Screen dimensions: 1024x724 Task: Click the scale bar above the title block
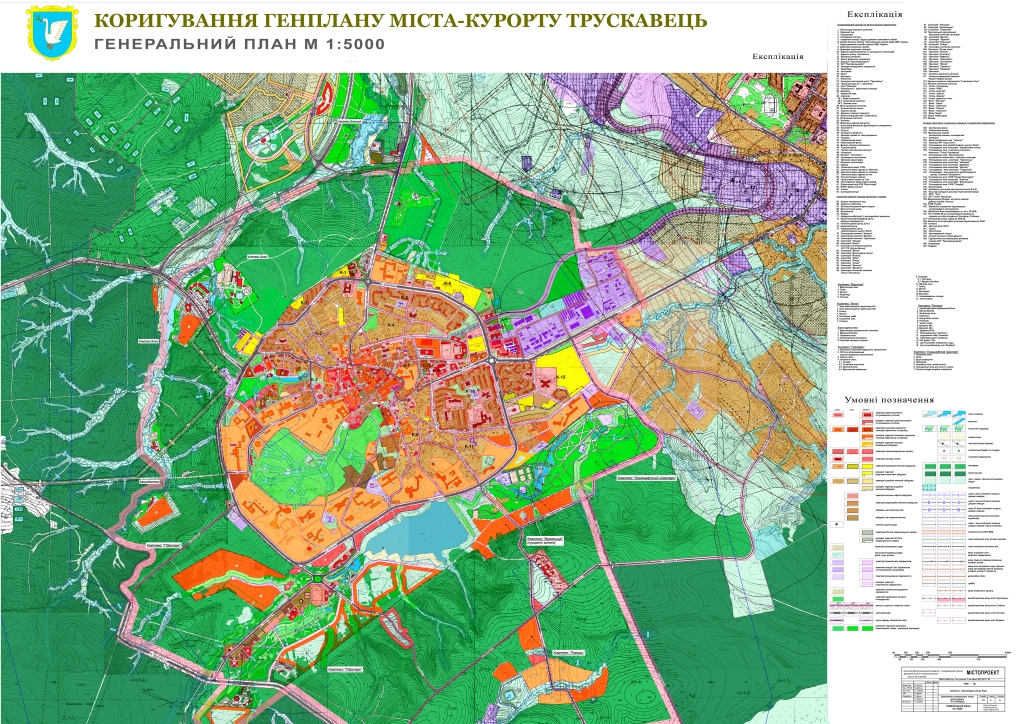950,655
